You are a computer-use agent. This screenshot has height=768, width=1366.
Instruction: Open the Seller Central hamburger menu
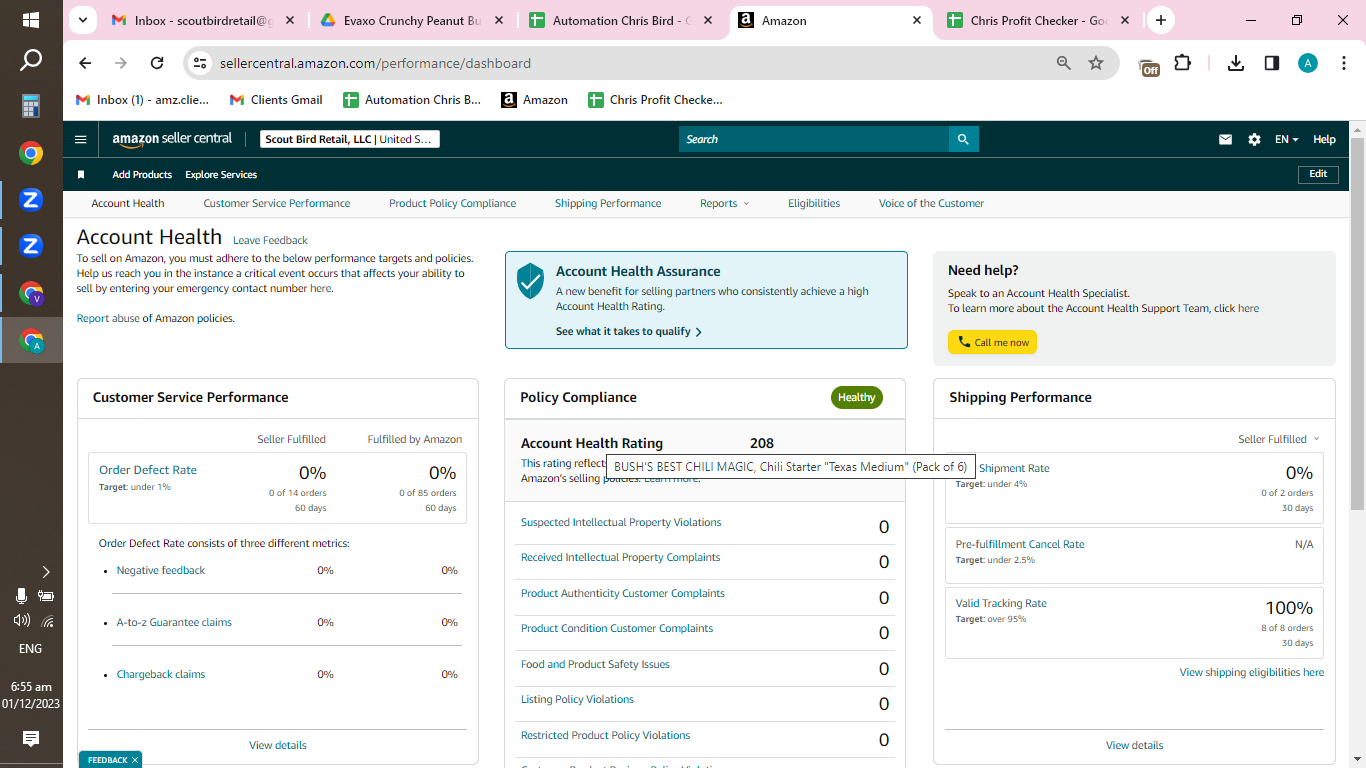click(81, 139)
